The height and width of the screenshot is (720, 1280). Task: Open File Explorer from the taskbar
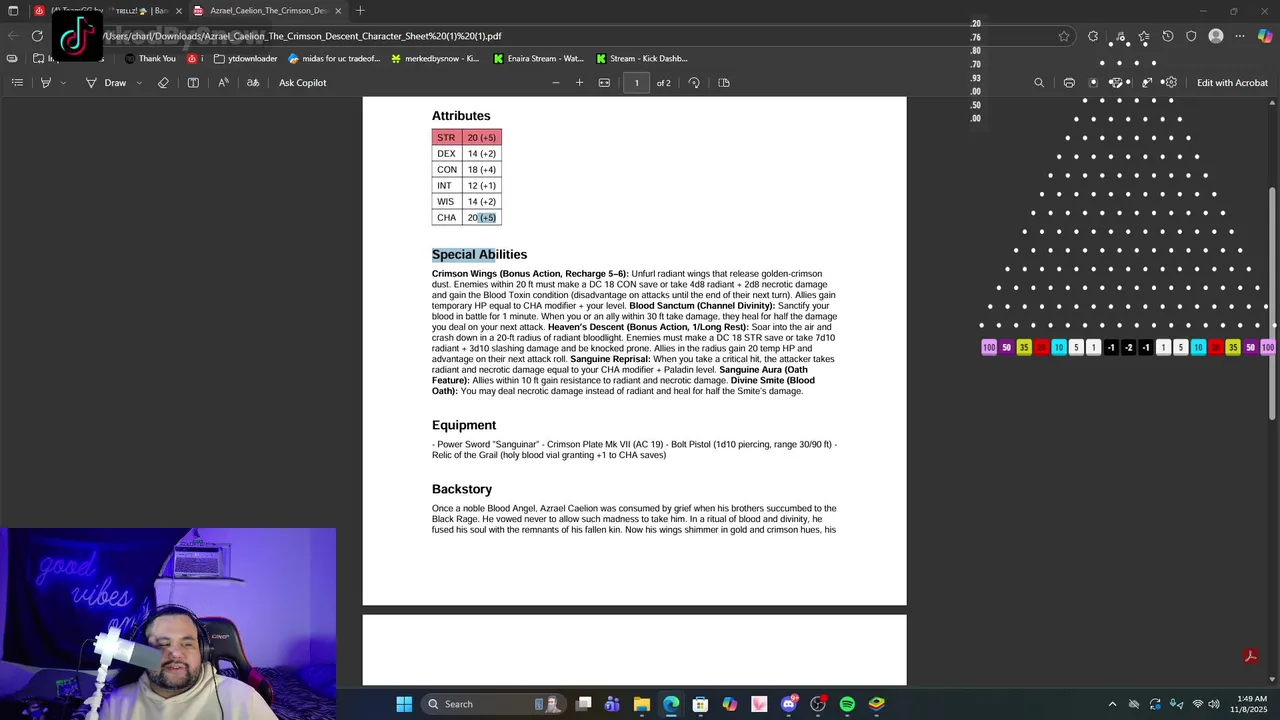pos(641,704)
